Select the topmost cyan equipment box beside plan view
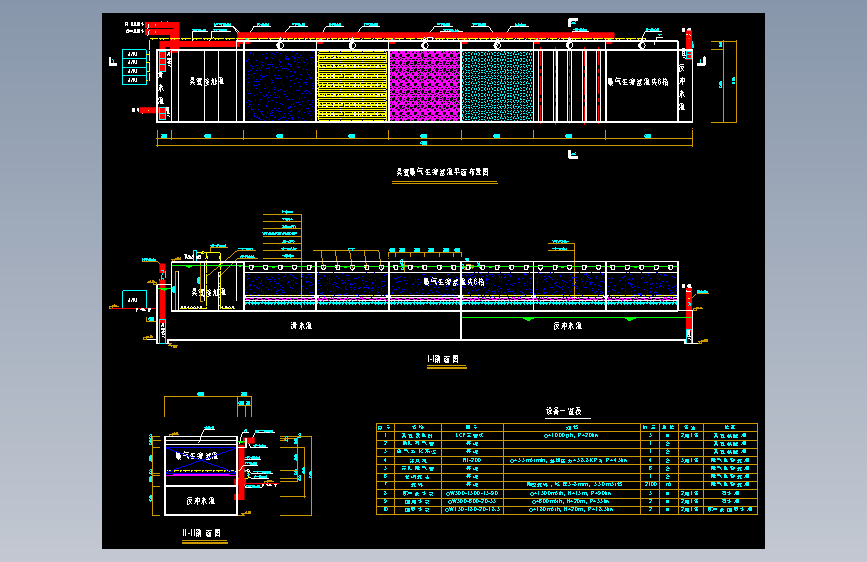This screenshot has height=562, width=867. (x=134, y=54)
